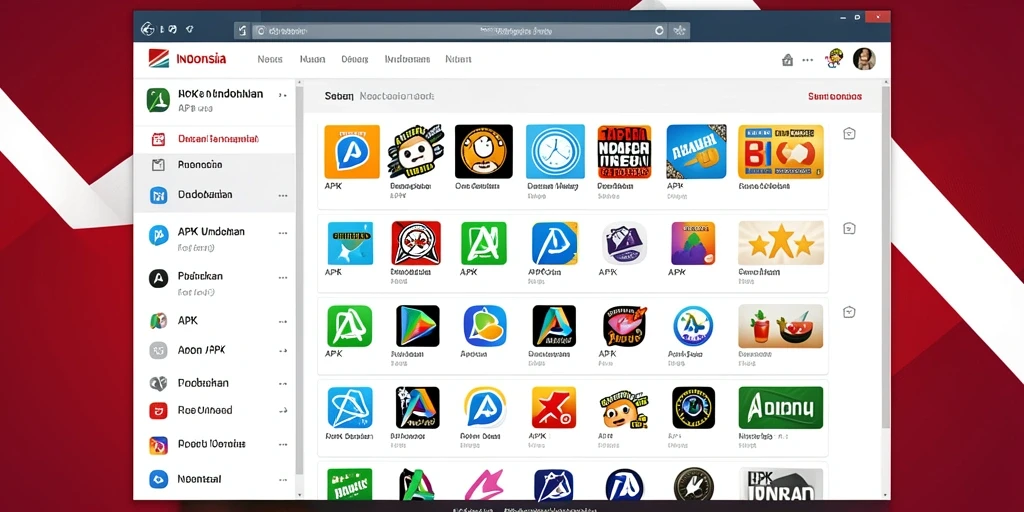1024x512 pixels.
Task: Select the sidebar item with the gray envelope icon
Action: [x=214, y=165]
